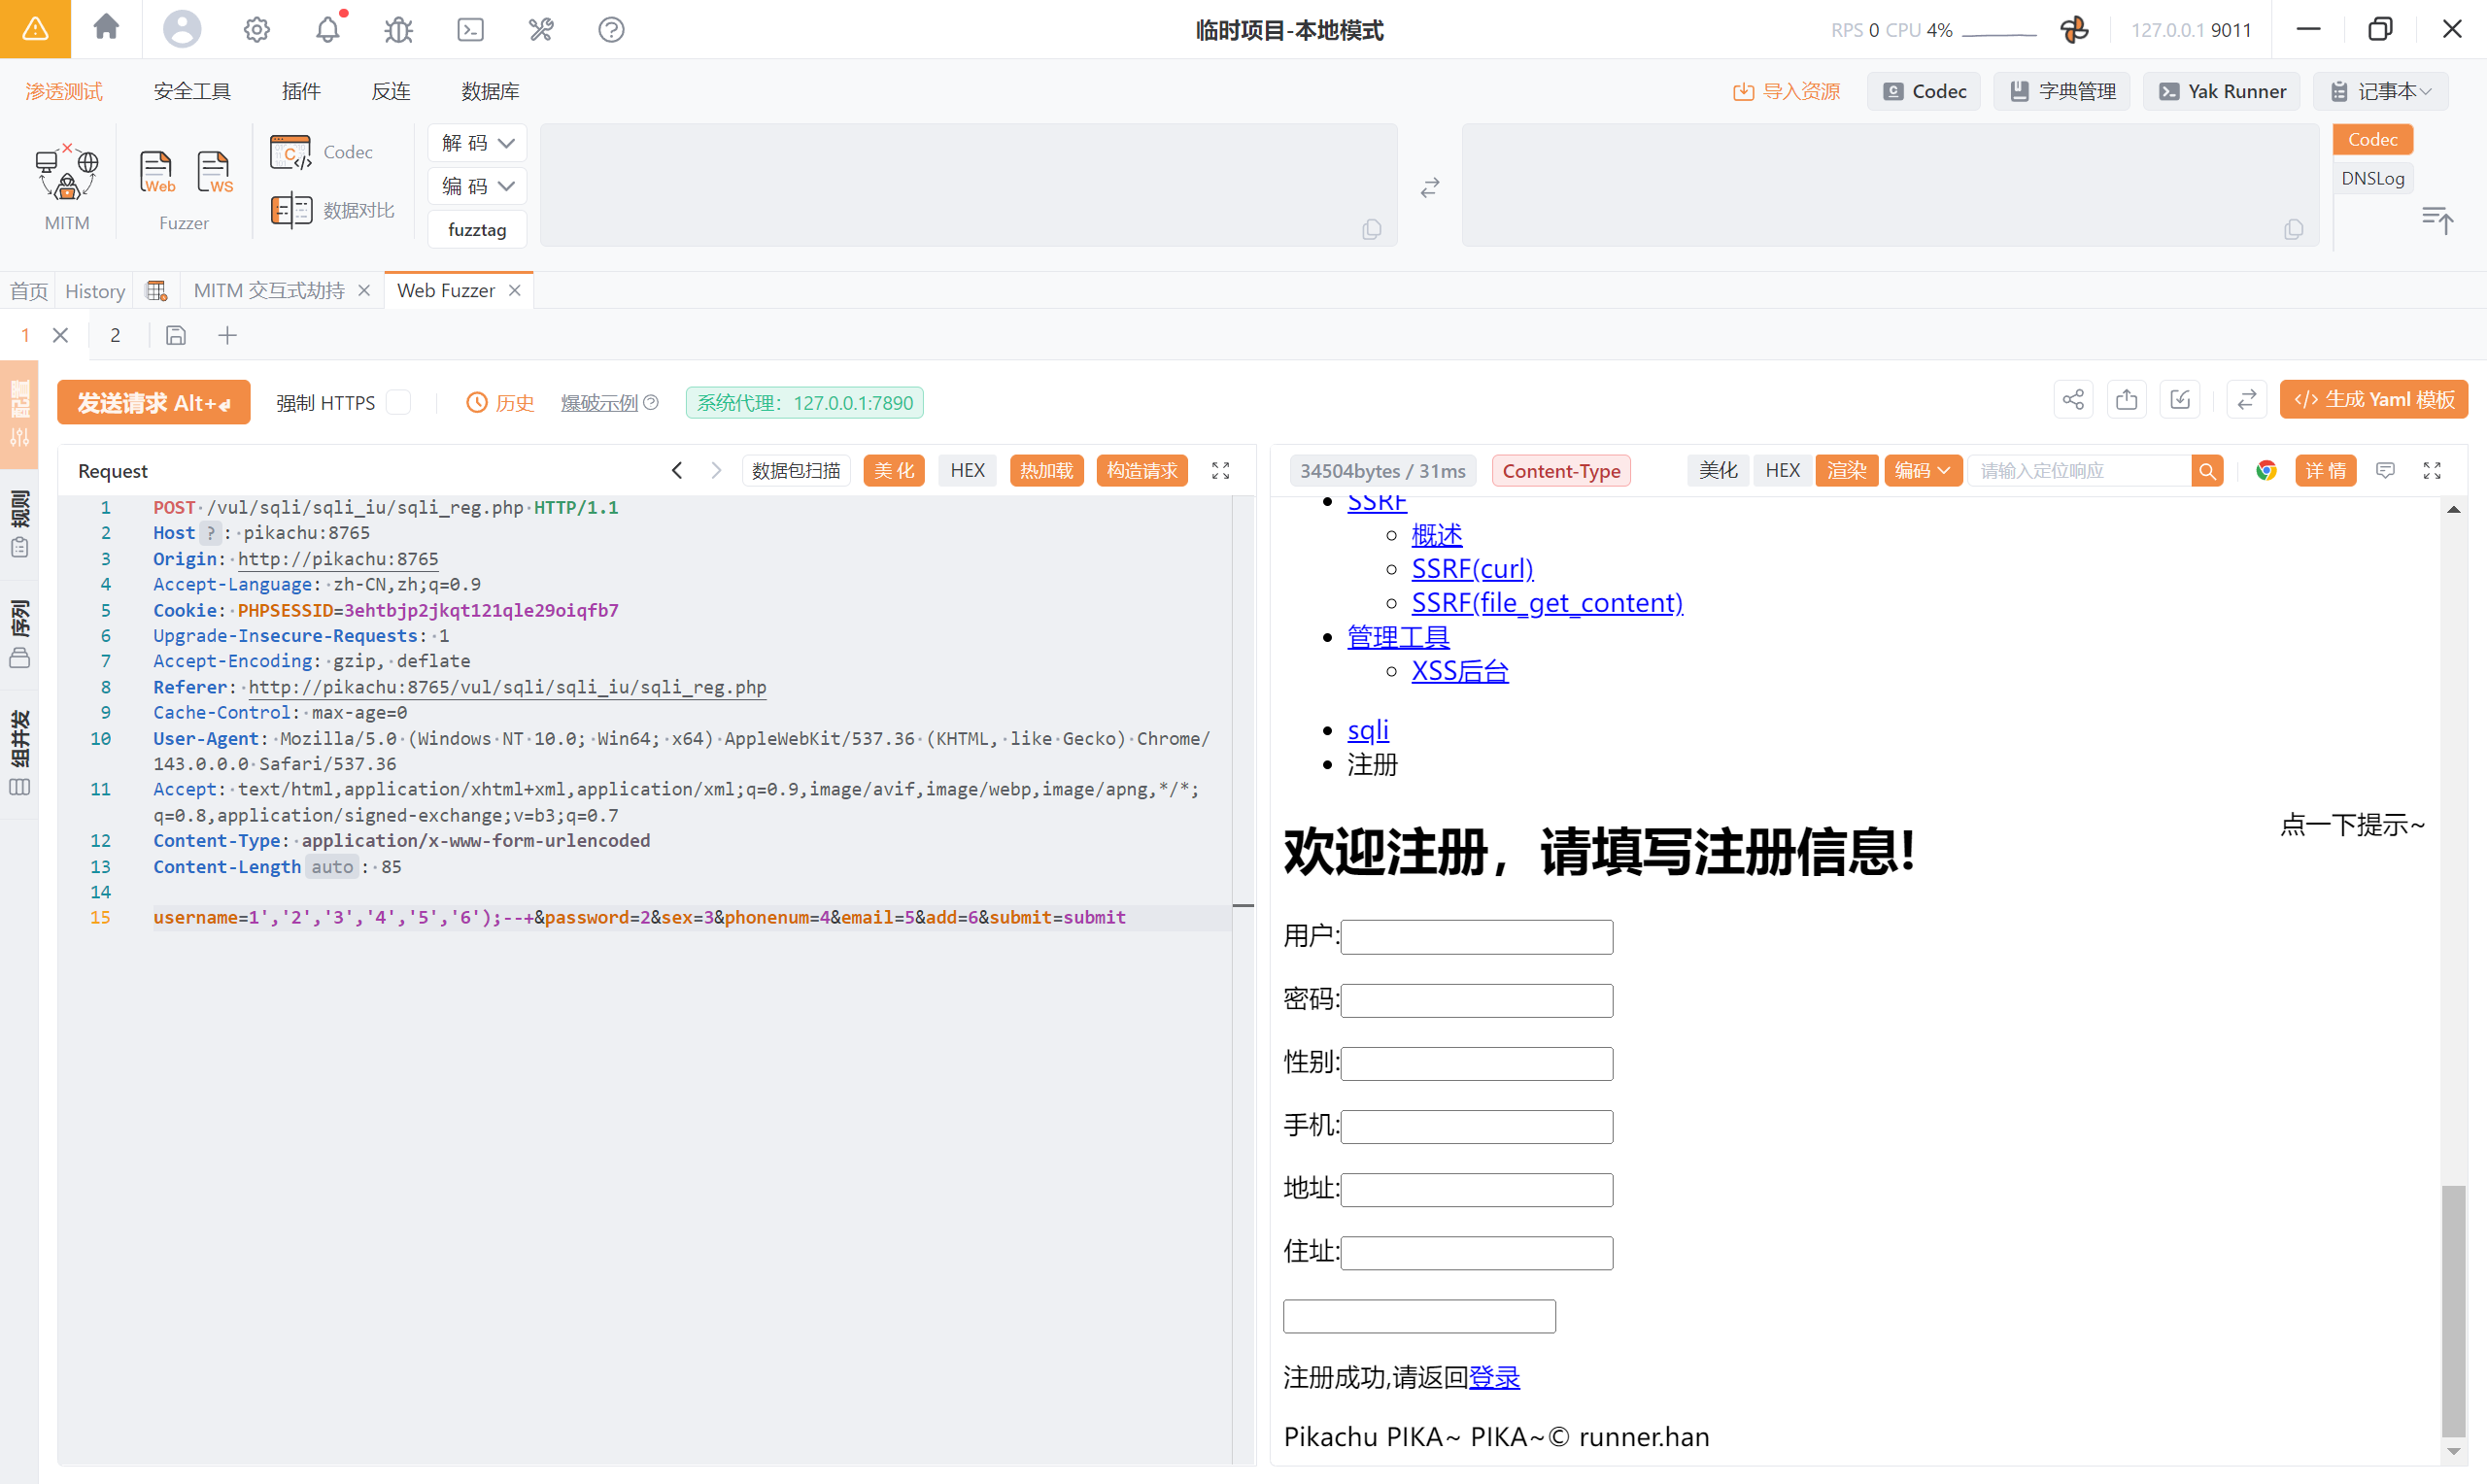Click the SSRF(curl) link in response

pyautogui.click(x=1471, y=568)
